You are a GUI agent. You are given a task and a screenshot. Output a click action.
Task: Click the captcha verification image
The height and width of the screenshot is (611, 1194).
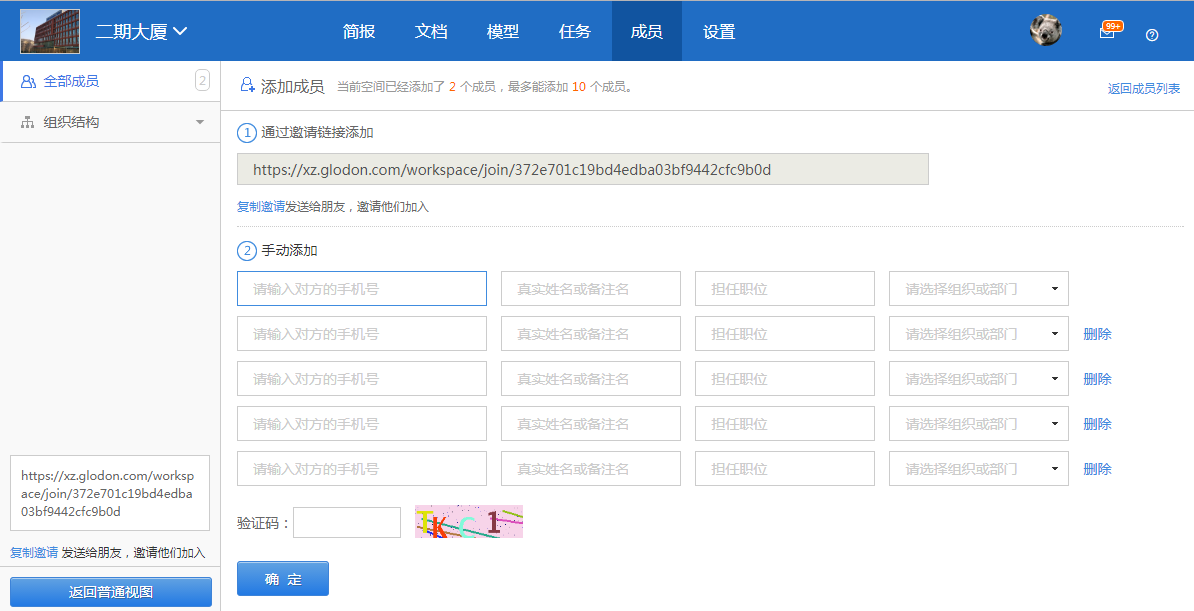[x=469, y=522]
